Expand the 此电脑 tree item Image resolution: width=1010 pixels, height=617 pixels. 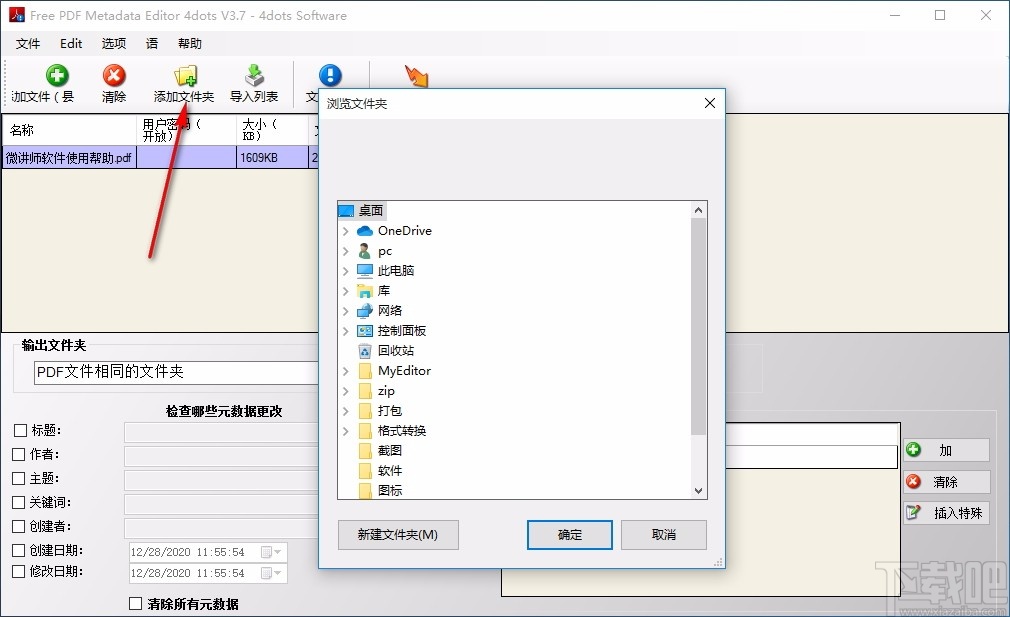pos(346,270)
